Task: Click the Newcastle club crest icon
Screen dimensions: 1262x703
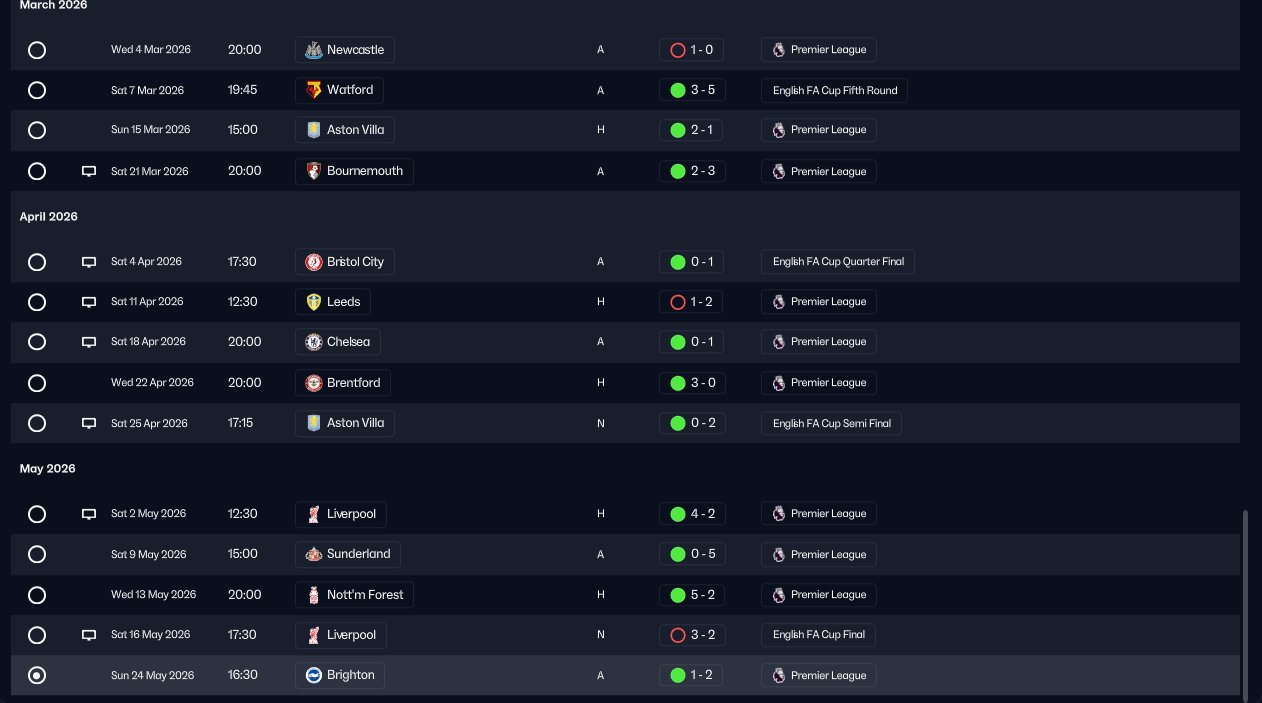Action: pos(313,50)
